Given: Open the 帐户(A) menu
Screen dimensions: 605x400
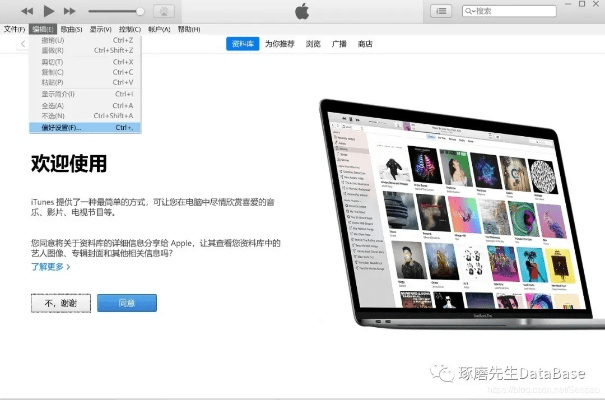Looking at the screenshot, I should pyautogui.click(x=159, y=29).
